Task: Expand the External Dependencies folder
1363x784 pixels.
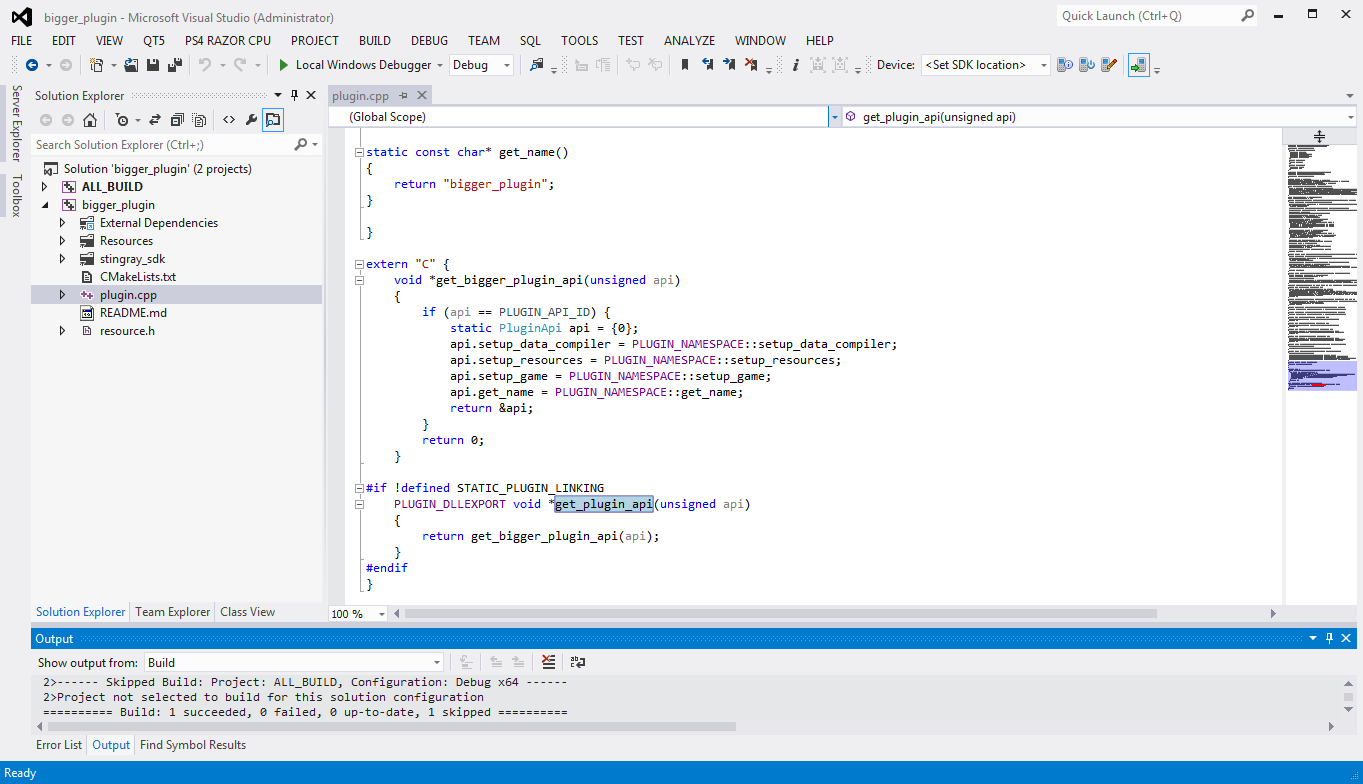Action: pos(62,223)
